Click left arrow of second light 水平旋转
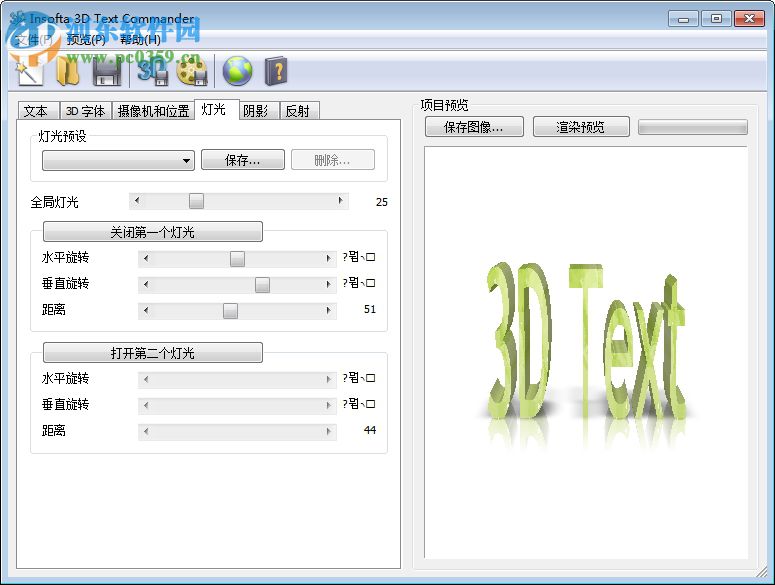The height and width of the screenshot is (585, 775). 146,379
